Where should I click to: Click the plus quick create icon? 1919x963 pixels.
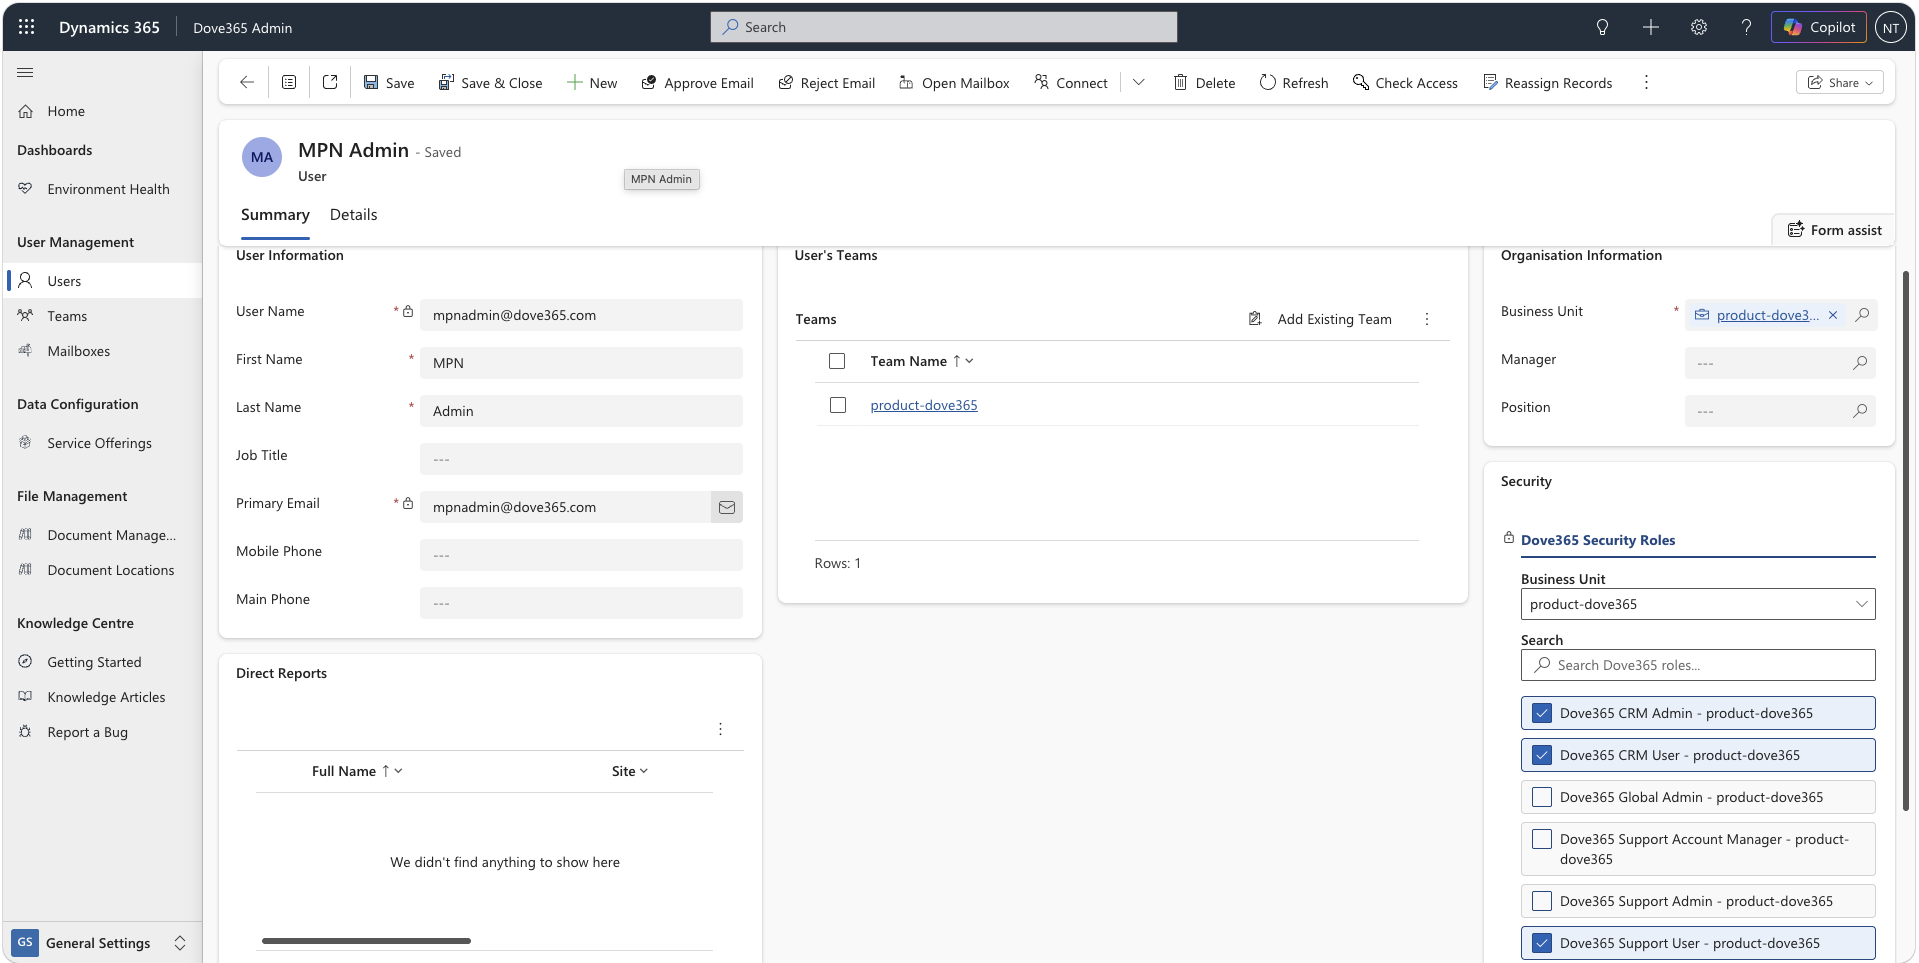pyautogui.click(x=1650, y=27)
